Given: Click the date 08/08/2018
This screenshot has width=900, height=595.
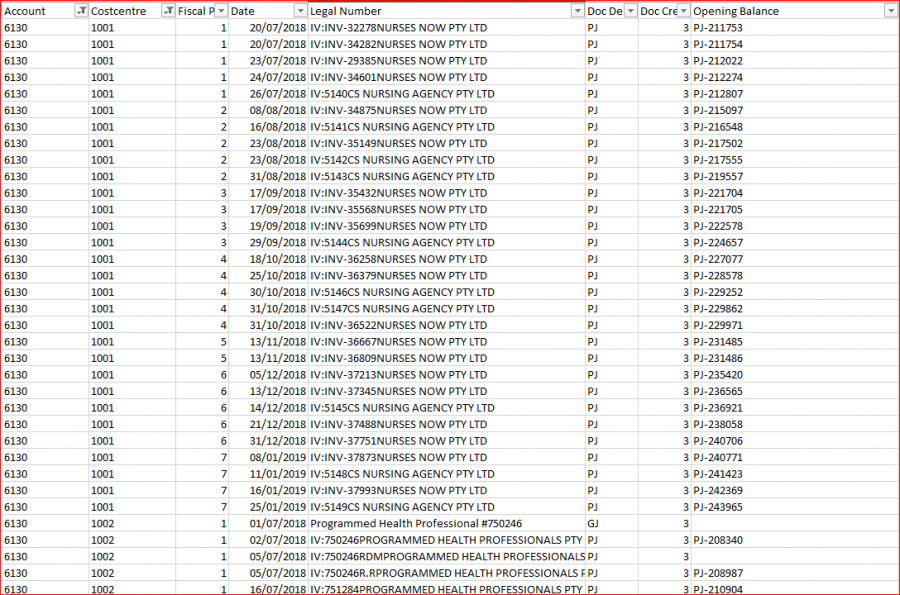Looking at the screenshot, I should coord(268,110).
